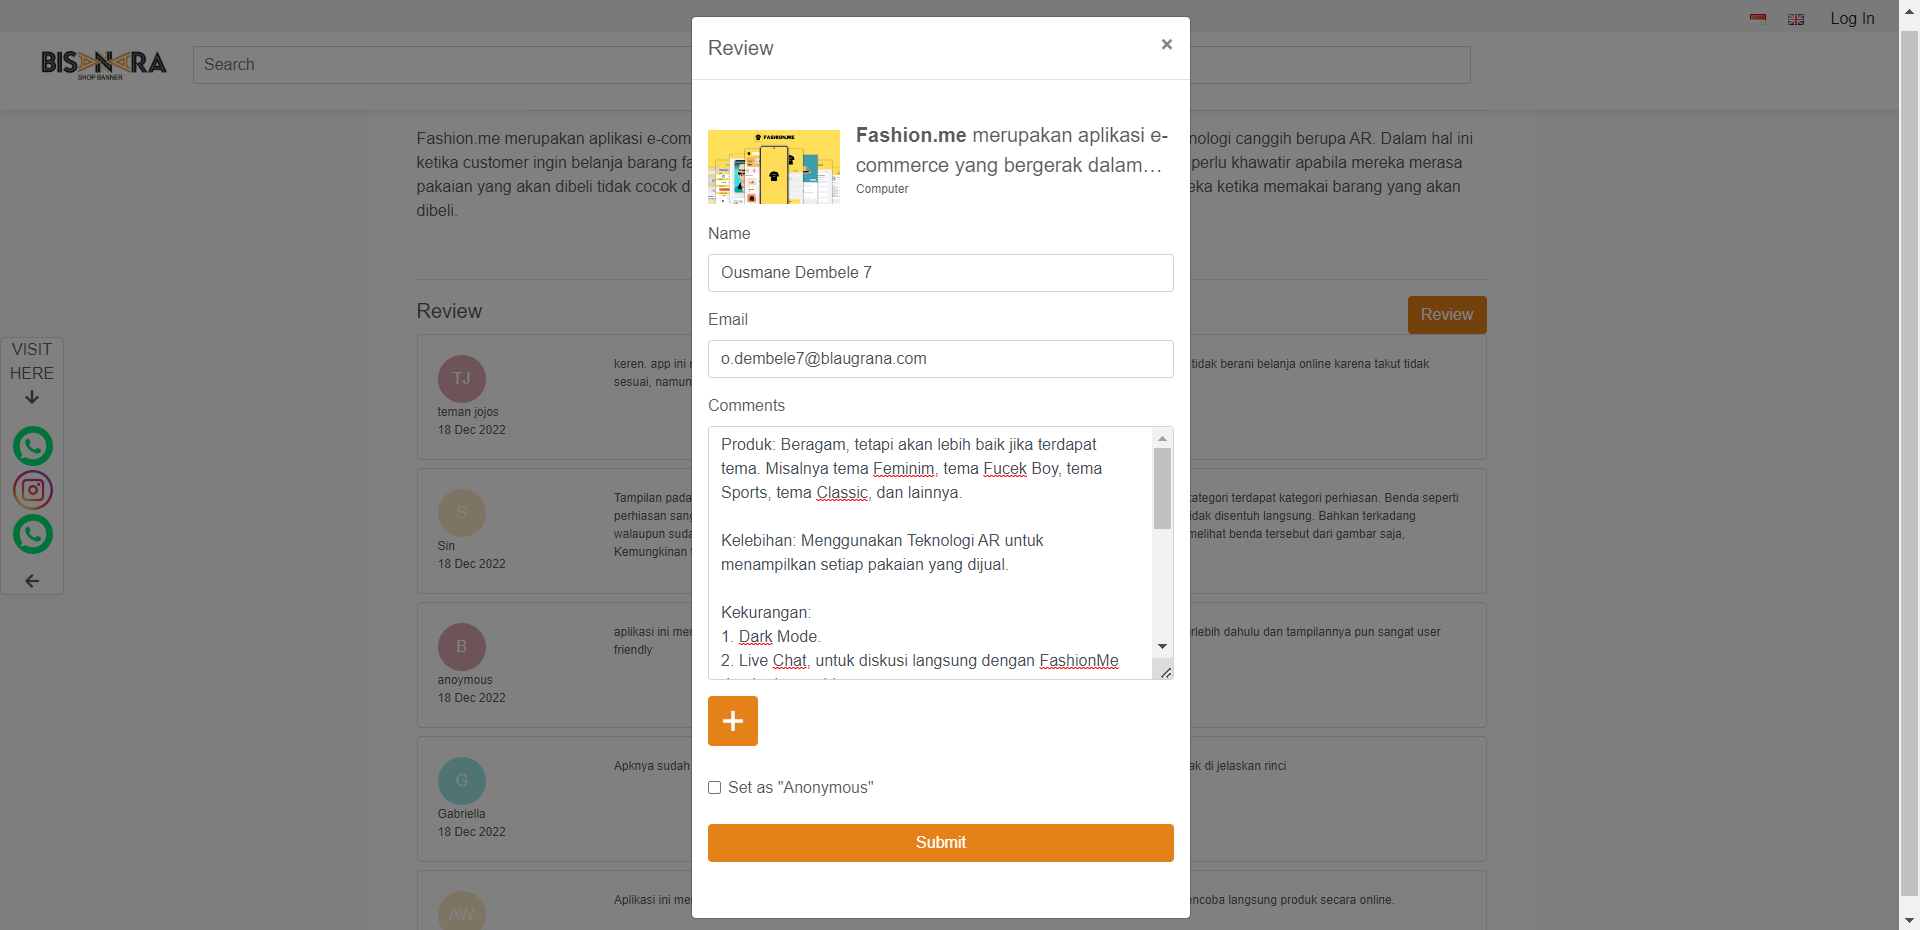Switch language using the Indonesian flag

(x=1758, y=18)
